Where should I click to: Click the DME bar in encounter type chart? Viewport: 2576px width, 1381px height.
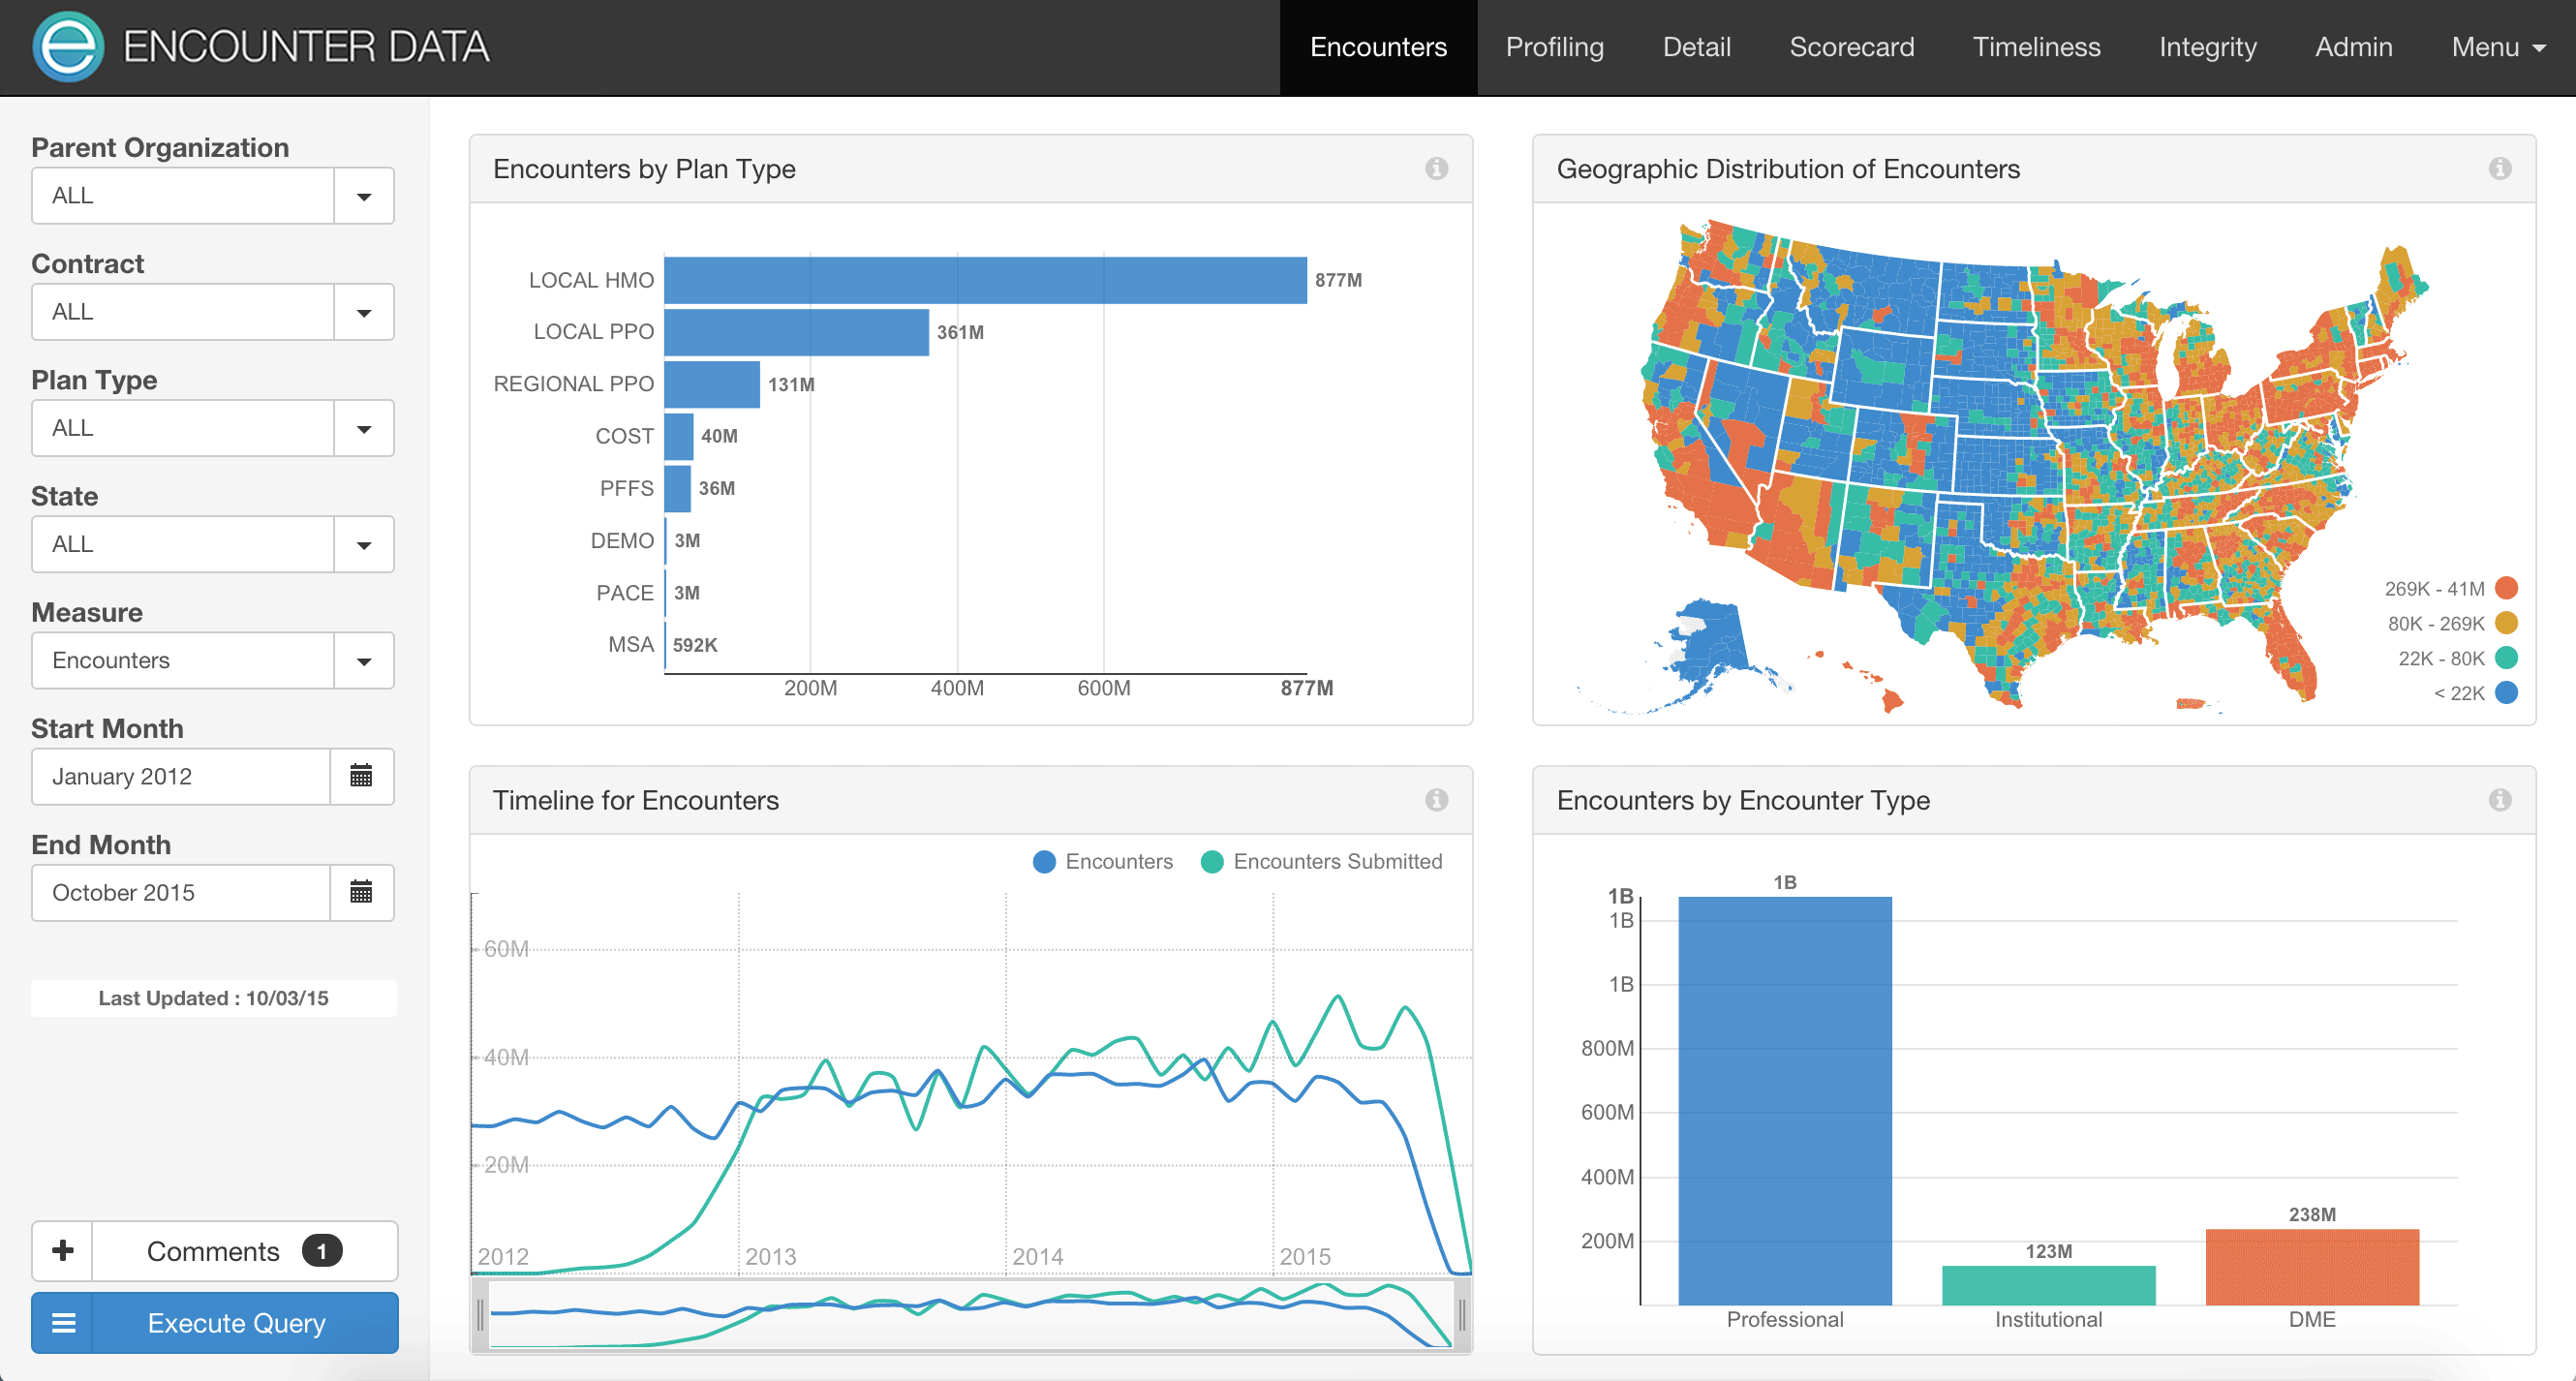pyautogui.click(x=2312, y=1267)
